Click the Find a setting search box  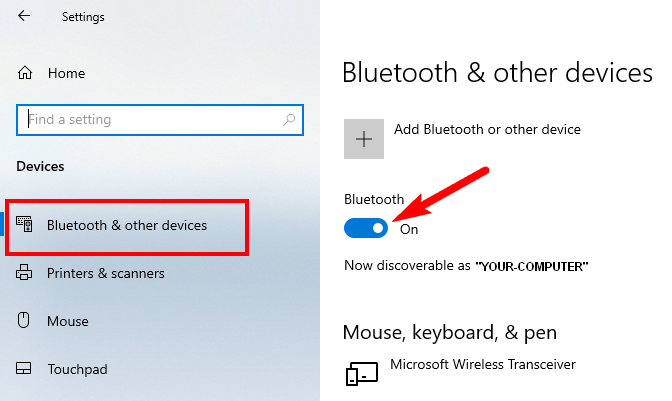point(160,120)
